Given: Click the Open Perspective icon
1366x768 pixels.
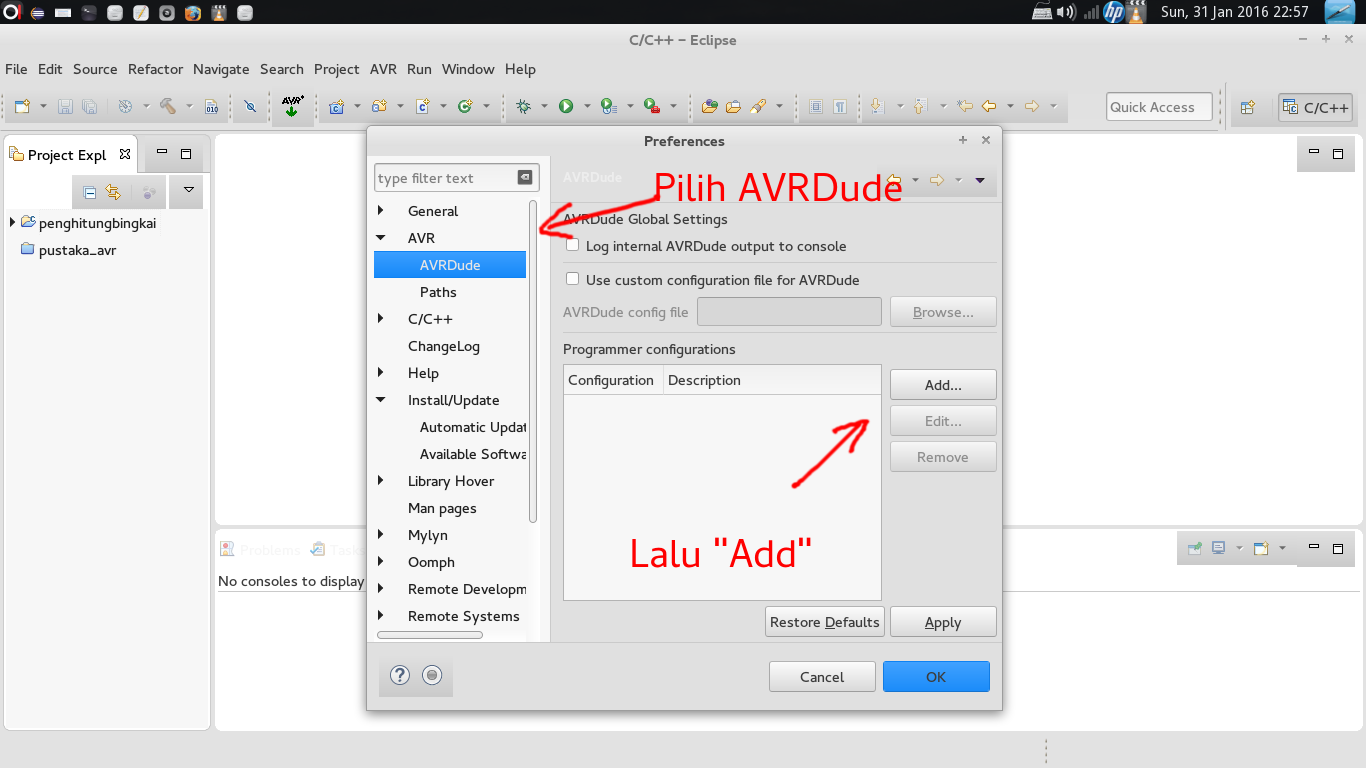Looking at the screenshot, I should click(1248, 107).
